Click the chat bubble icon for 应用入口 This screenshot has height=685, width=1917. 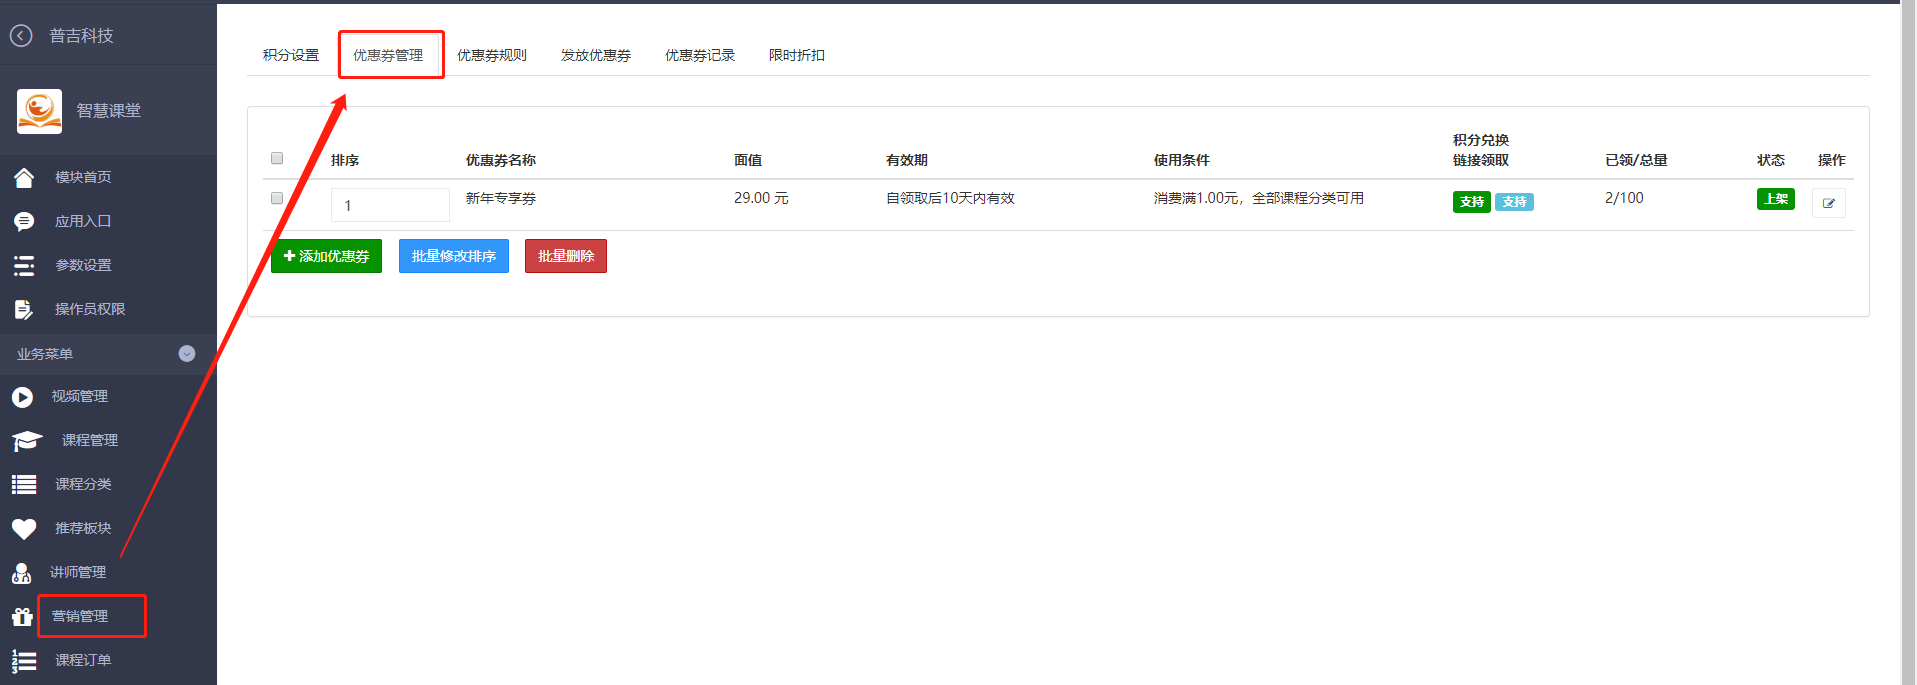click(x=24, y=222)
